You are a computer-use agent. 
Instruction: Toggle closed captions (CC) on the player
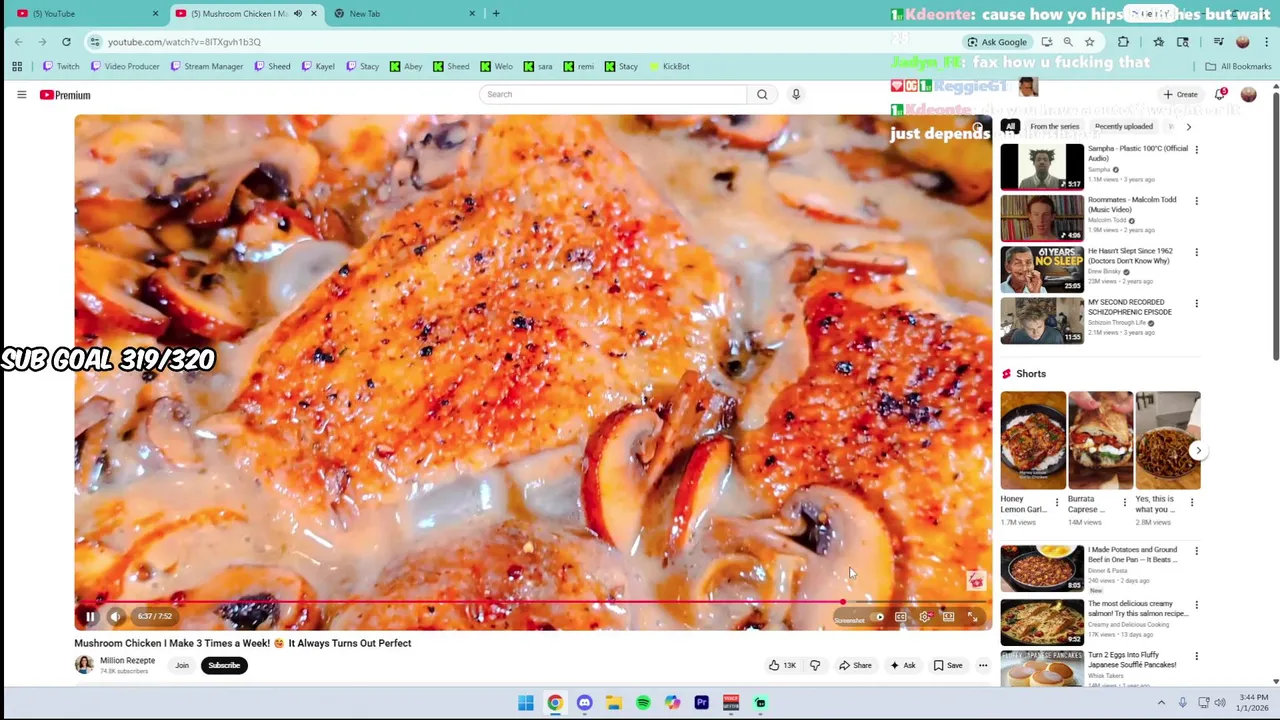pos(901,617)
